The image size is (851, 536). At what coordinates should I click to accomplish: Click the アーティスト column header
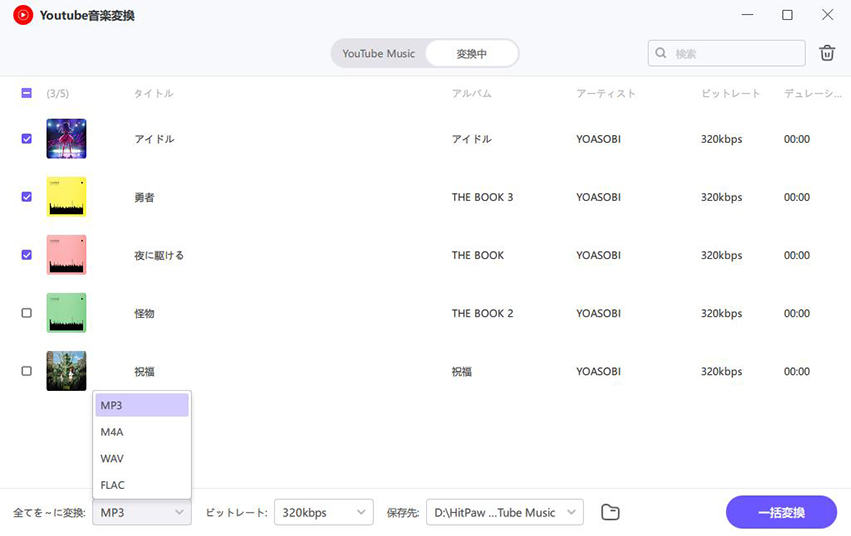[606, 93]
